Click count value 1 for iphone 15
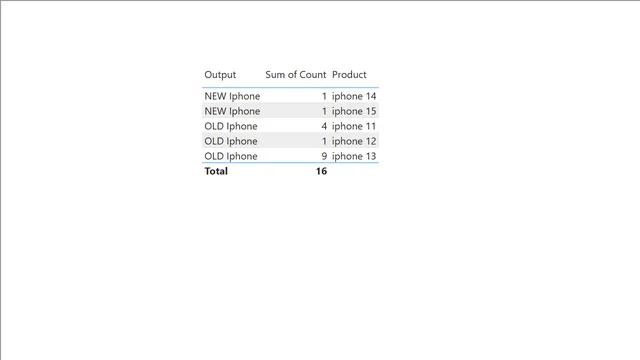Image resolution: width=640 pixels, height=360 pixels. [x=324, y=111]
